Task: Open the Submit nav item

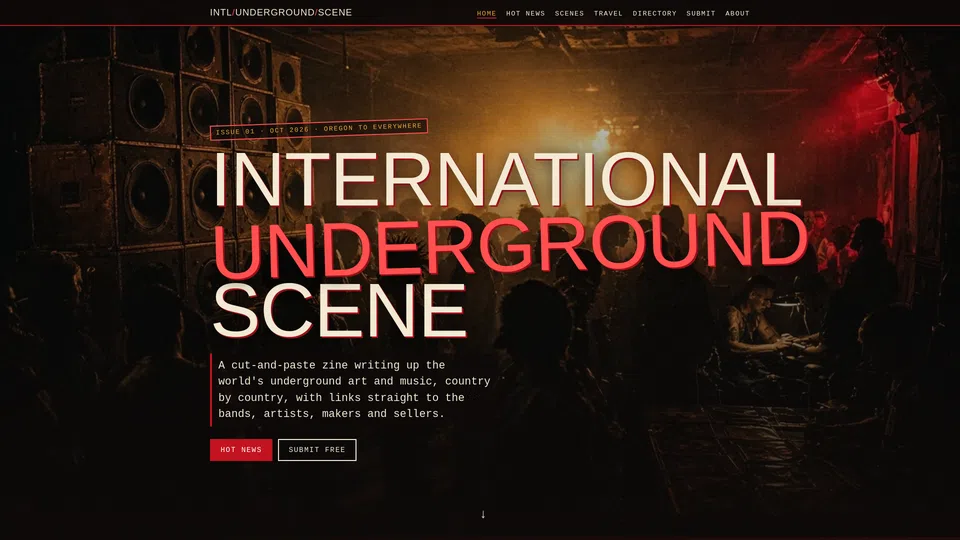Action: tap(700, 13)
